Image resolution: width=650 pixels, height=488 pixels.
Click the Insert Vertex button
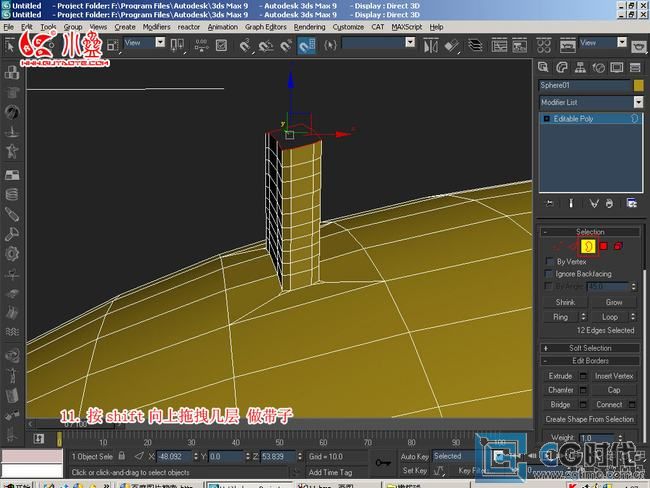coord(614,376)
